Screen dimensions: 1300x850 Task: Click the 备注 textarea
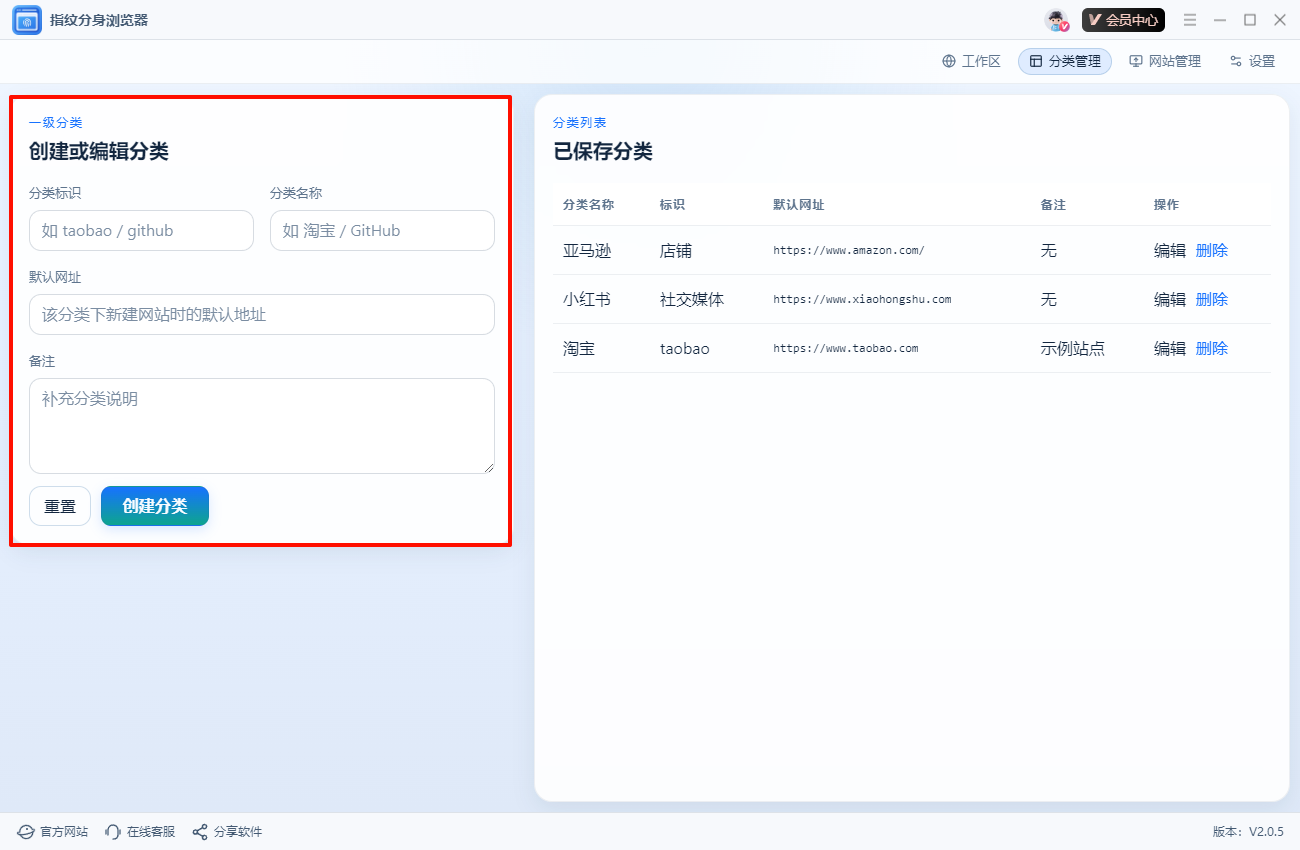pos(262,426)
